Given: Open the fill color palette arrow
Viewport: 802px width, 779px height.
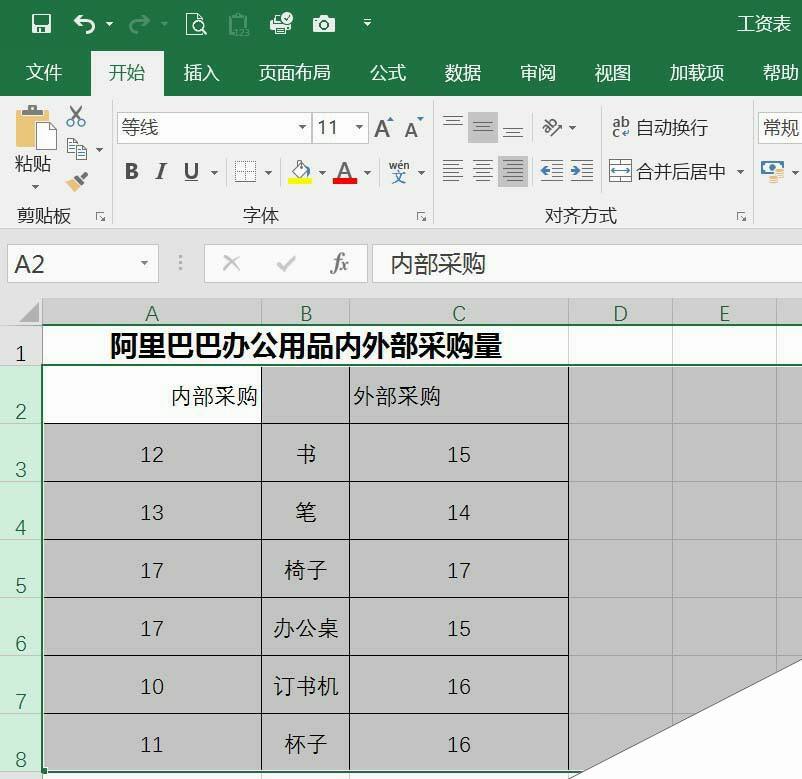Looking at the screenshot, I should 322,172.
